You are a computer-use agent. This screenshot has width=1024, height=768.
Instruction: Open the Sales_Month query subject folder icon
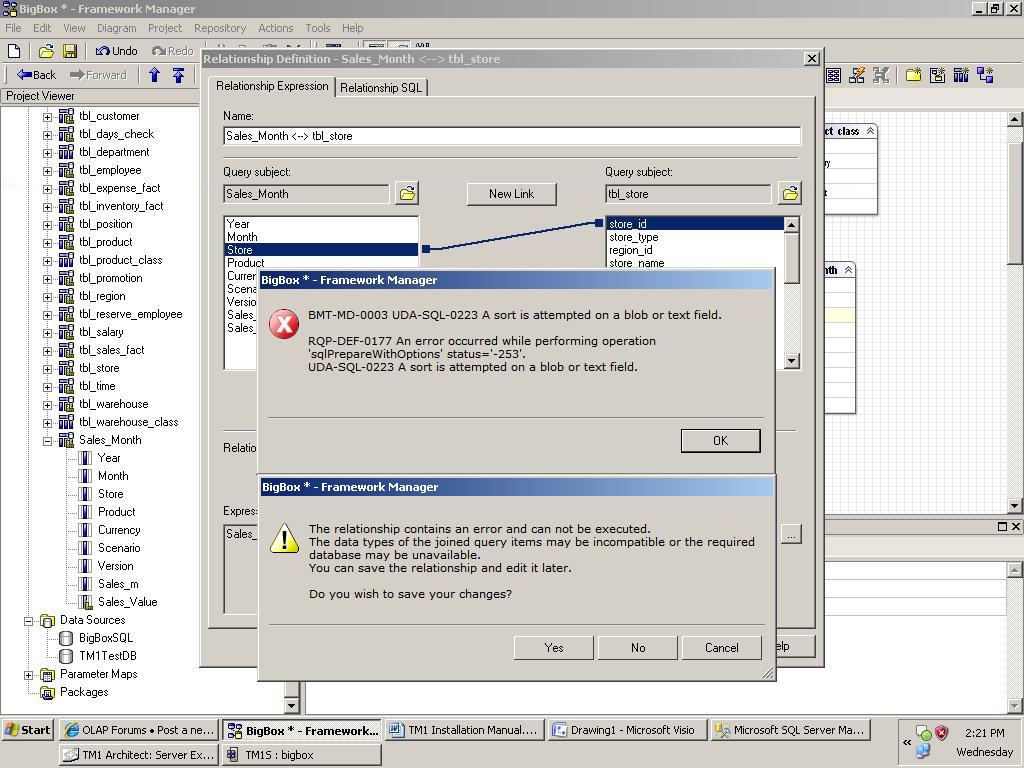[x=406, y=193]
